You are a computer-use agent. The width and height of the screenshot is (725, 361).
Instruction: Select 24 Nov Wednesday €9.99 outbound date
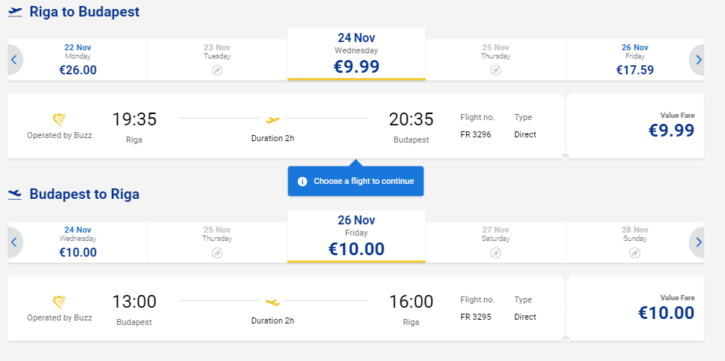[x=356, y=54]
